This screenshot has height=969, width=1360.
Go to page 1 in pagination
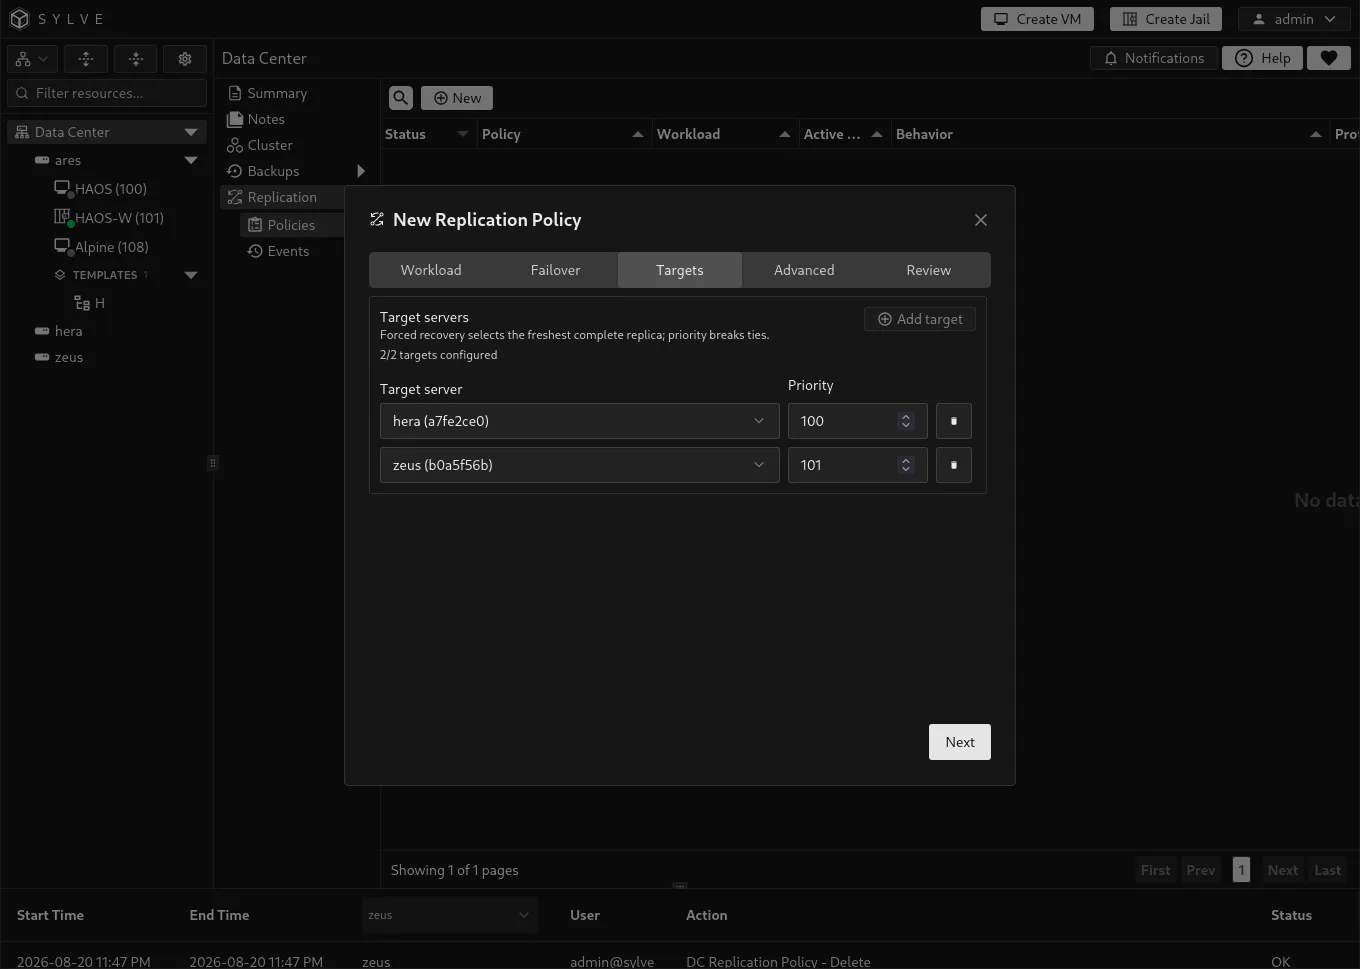1241,870
